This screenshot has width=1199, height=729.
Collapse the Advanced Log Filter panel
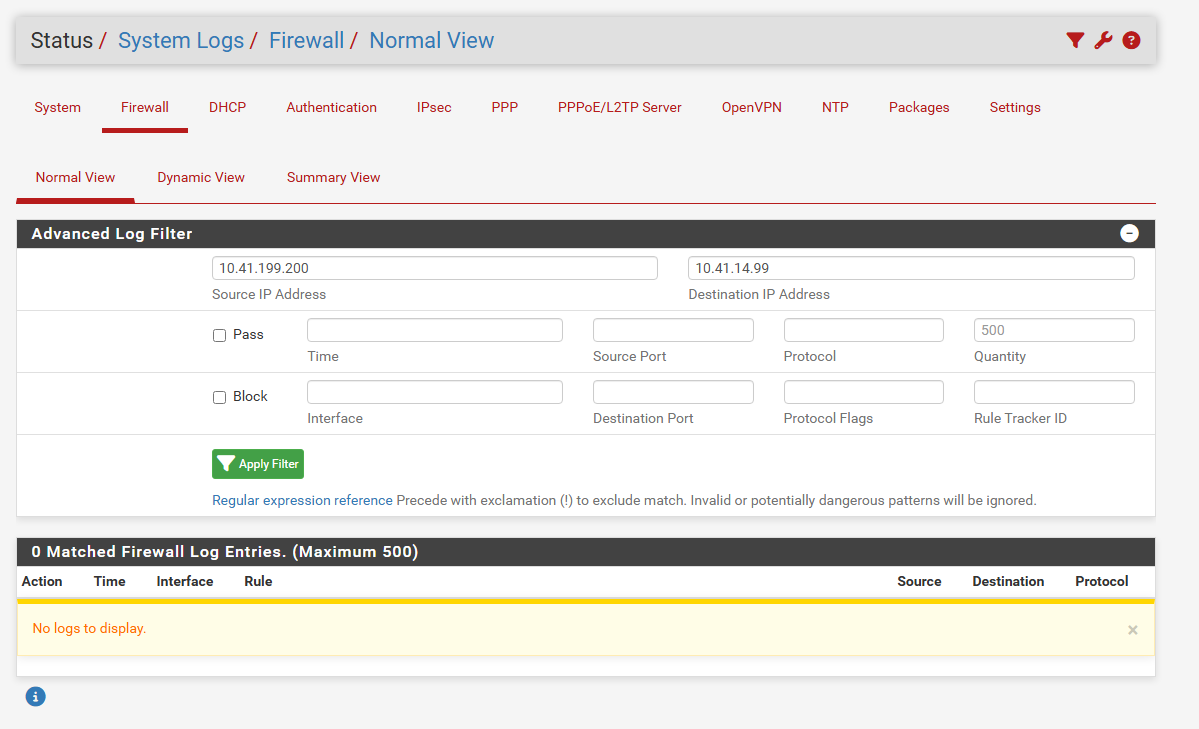[1129, 233]
